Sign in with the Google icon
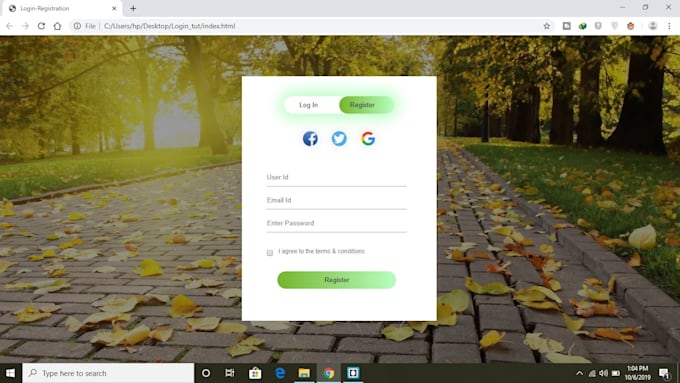 [x=368, y=139]
